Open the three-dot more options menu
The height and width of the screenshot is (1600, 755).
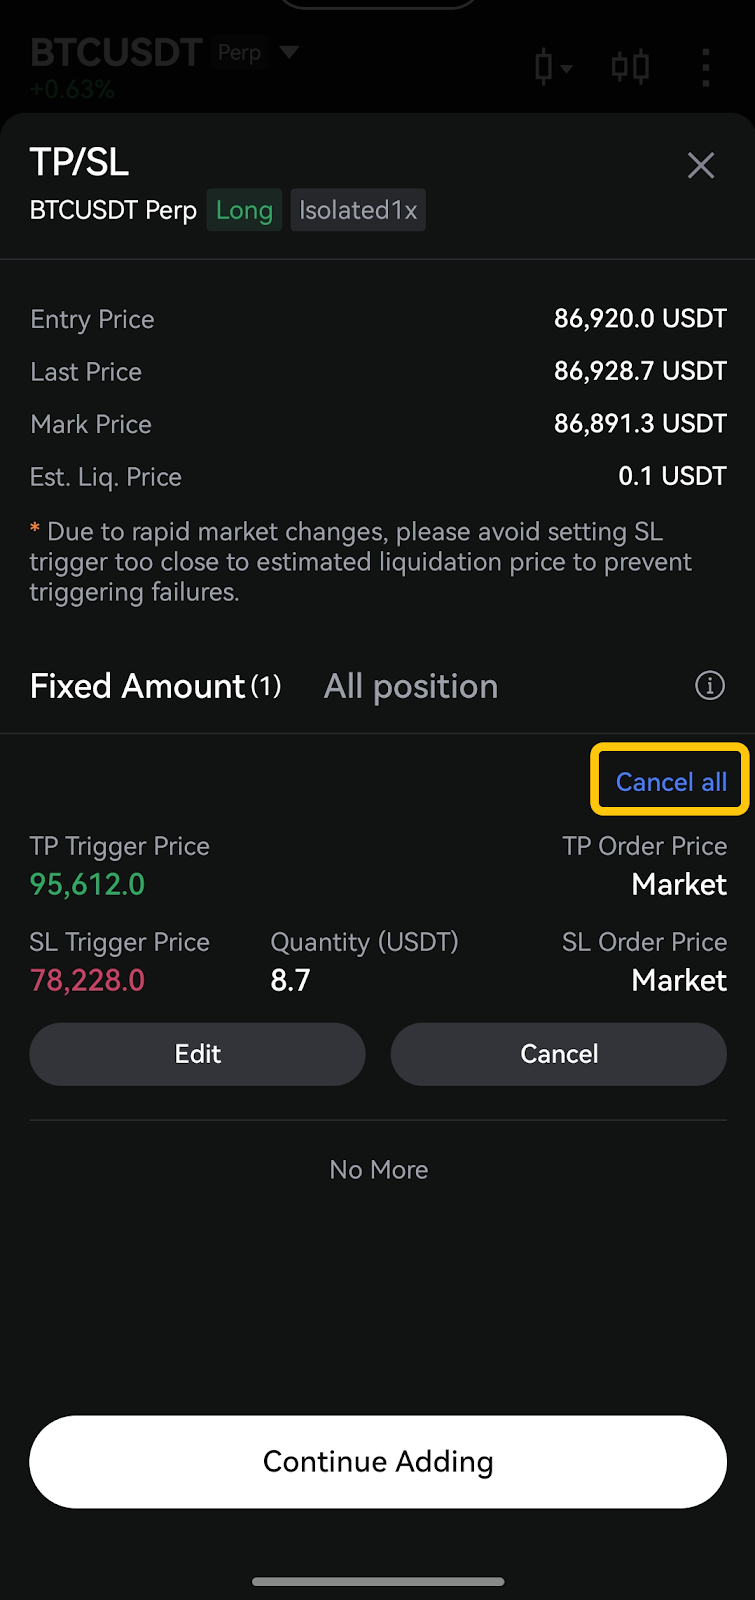click(706, 68)
